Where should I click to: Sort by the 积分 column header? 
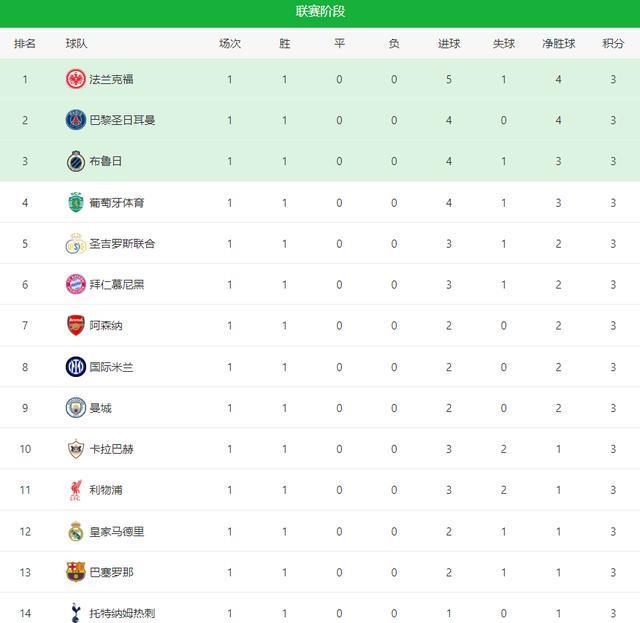613,44
